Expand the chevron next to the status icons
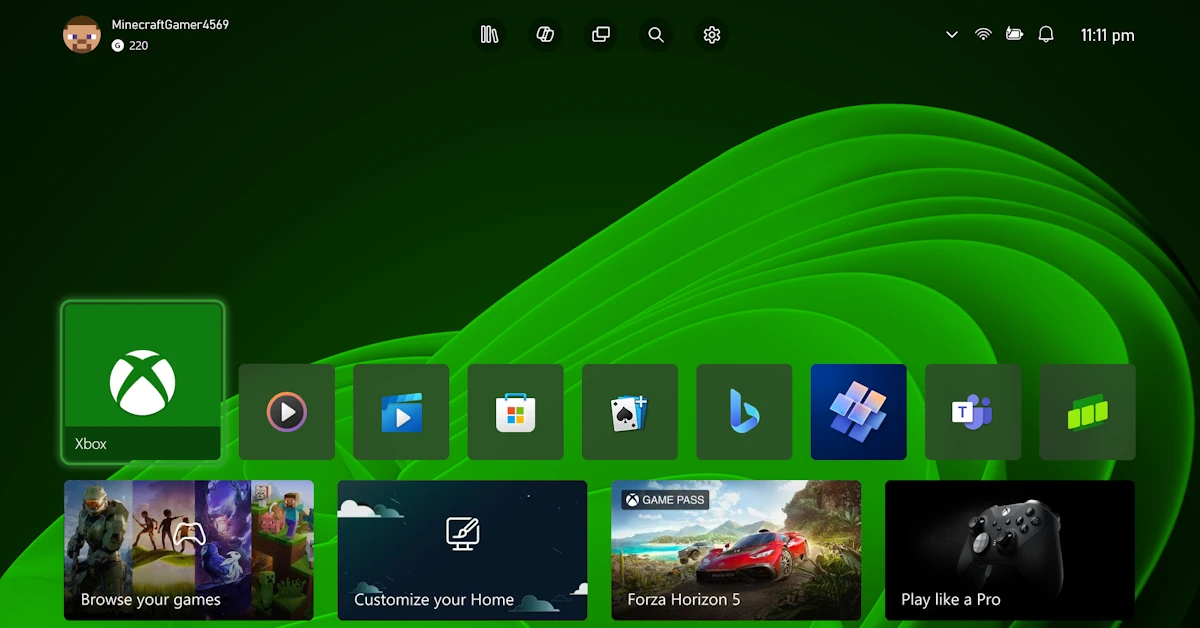 tap(951, 34)
